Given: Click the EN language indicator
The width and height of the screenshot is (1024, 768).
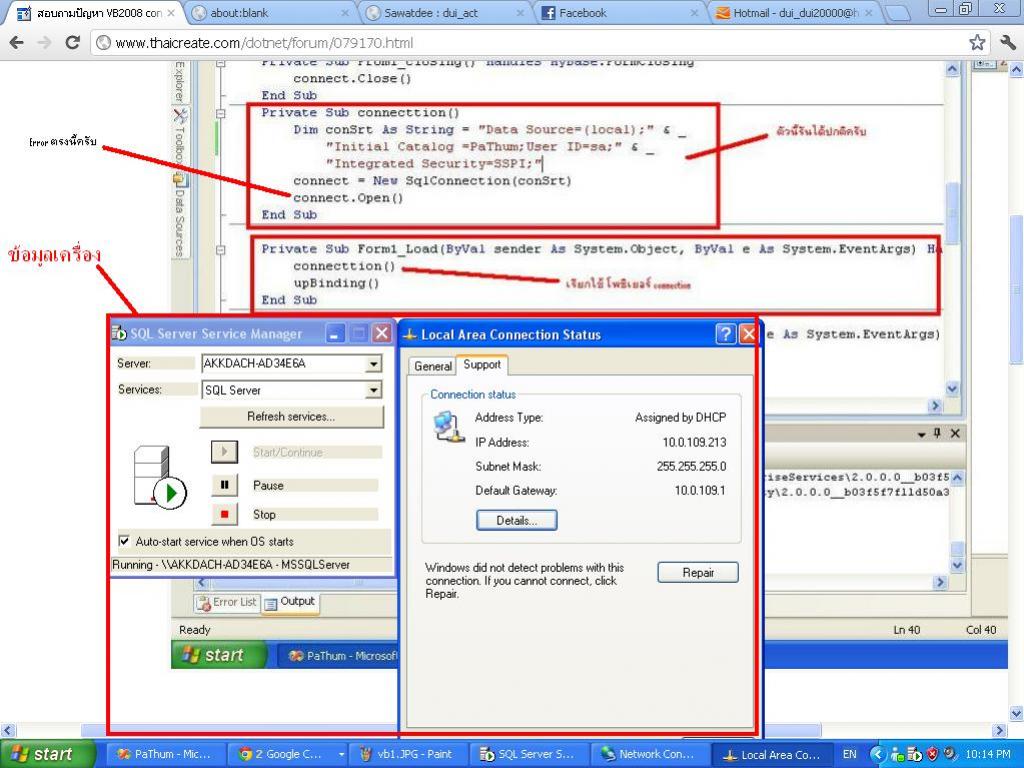Looking at the screenshot, I should [x=850, y=754].
